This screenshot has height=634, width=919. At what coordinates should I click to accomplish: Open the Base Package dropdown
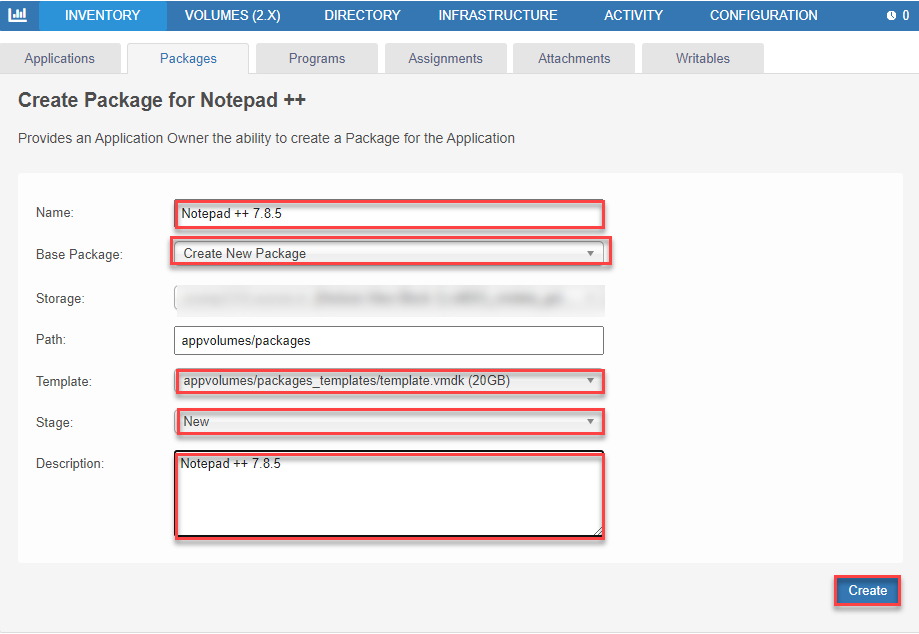pyautogui.click(x=390, y=252)
